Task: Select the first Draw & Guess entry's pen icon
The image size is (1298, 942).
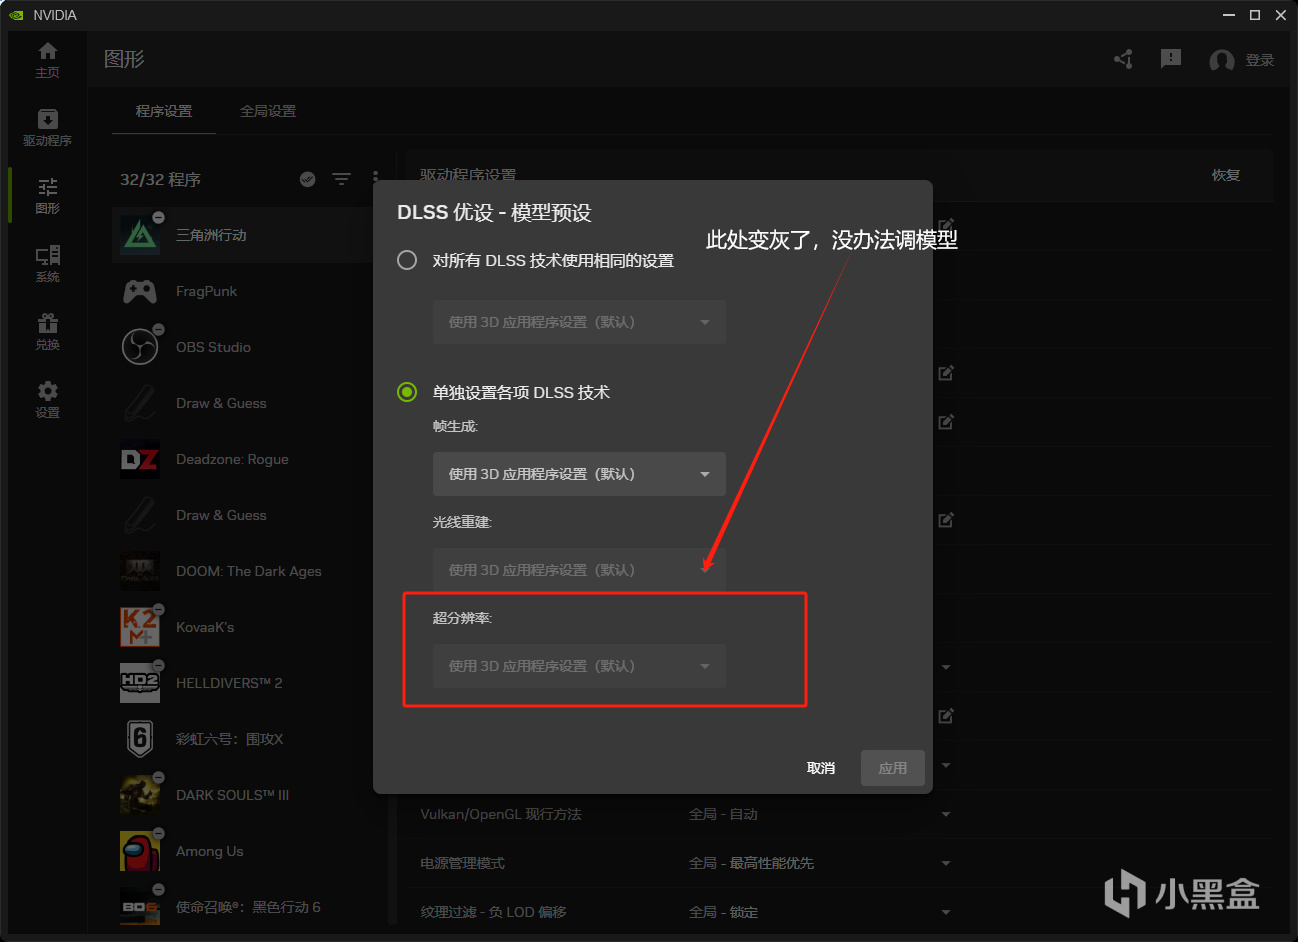Action: pyautogui.click(x=140, y=403)
